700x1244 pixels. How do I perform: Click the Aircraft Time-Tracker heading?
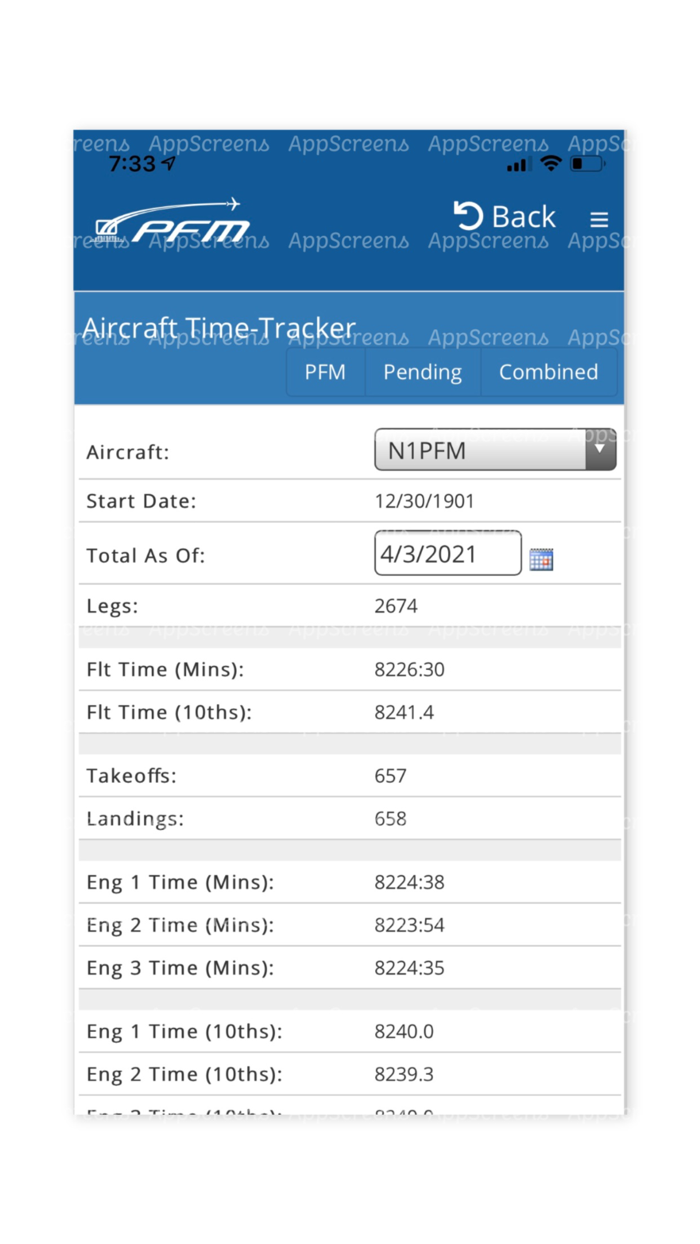pyautogui.click(x=222, y=327)
